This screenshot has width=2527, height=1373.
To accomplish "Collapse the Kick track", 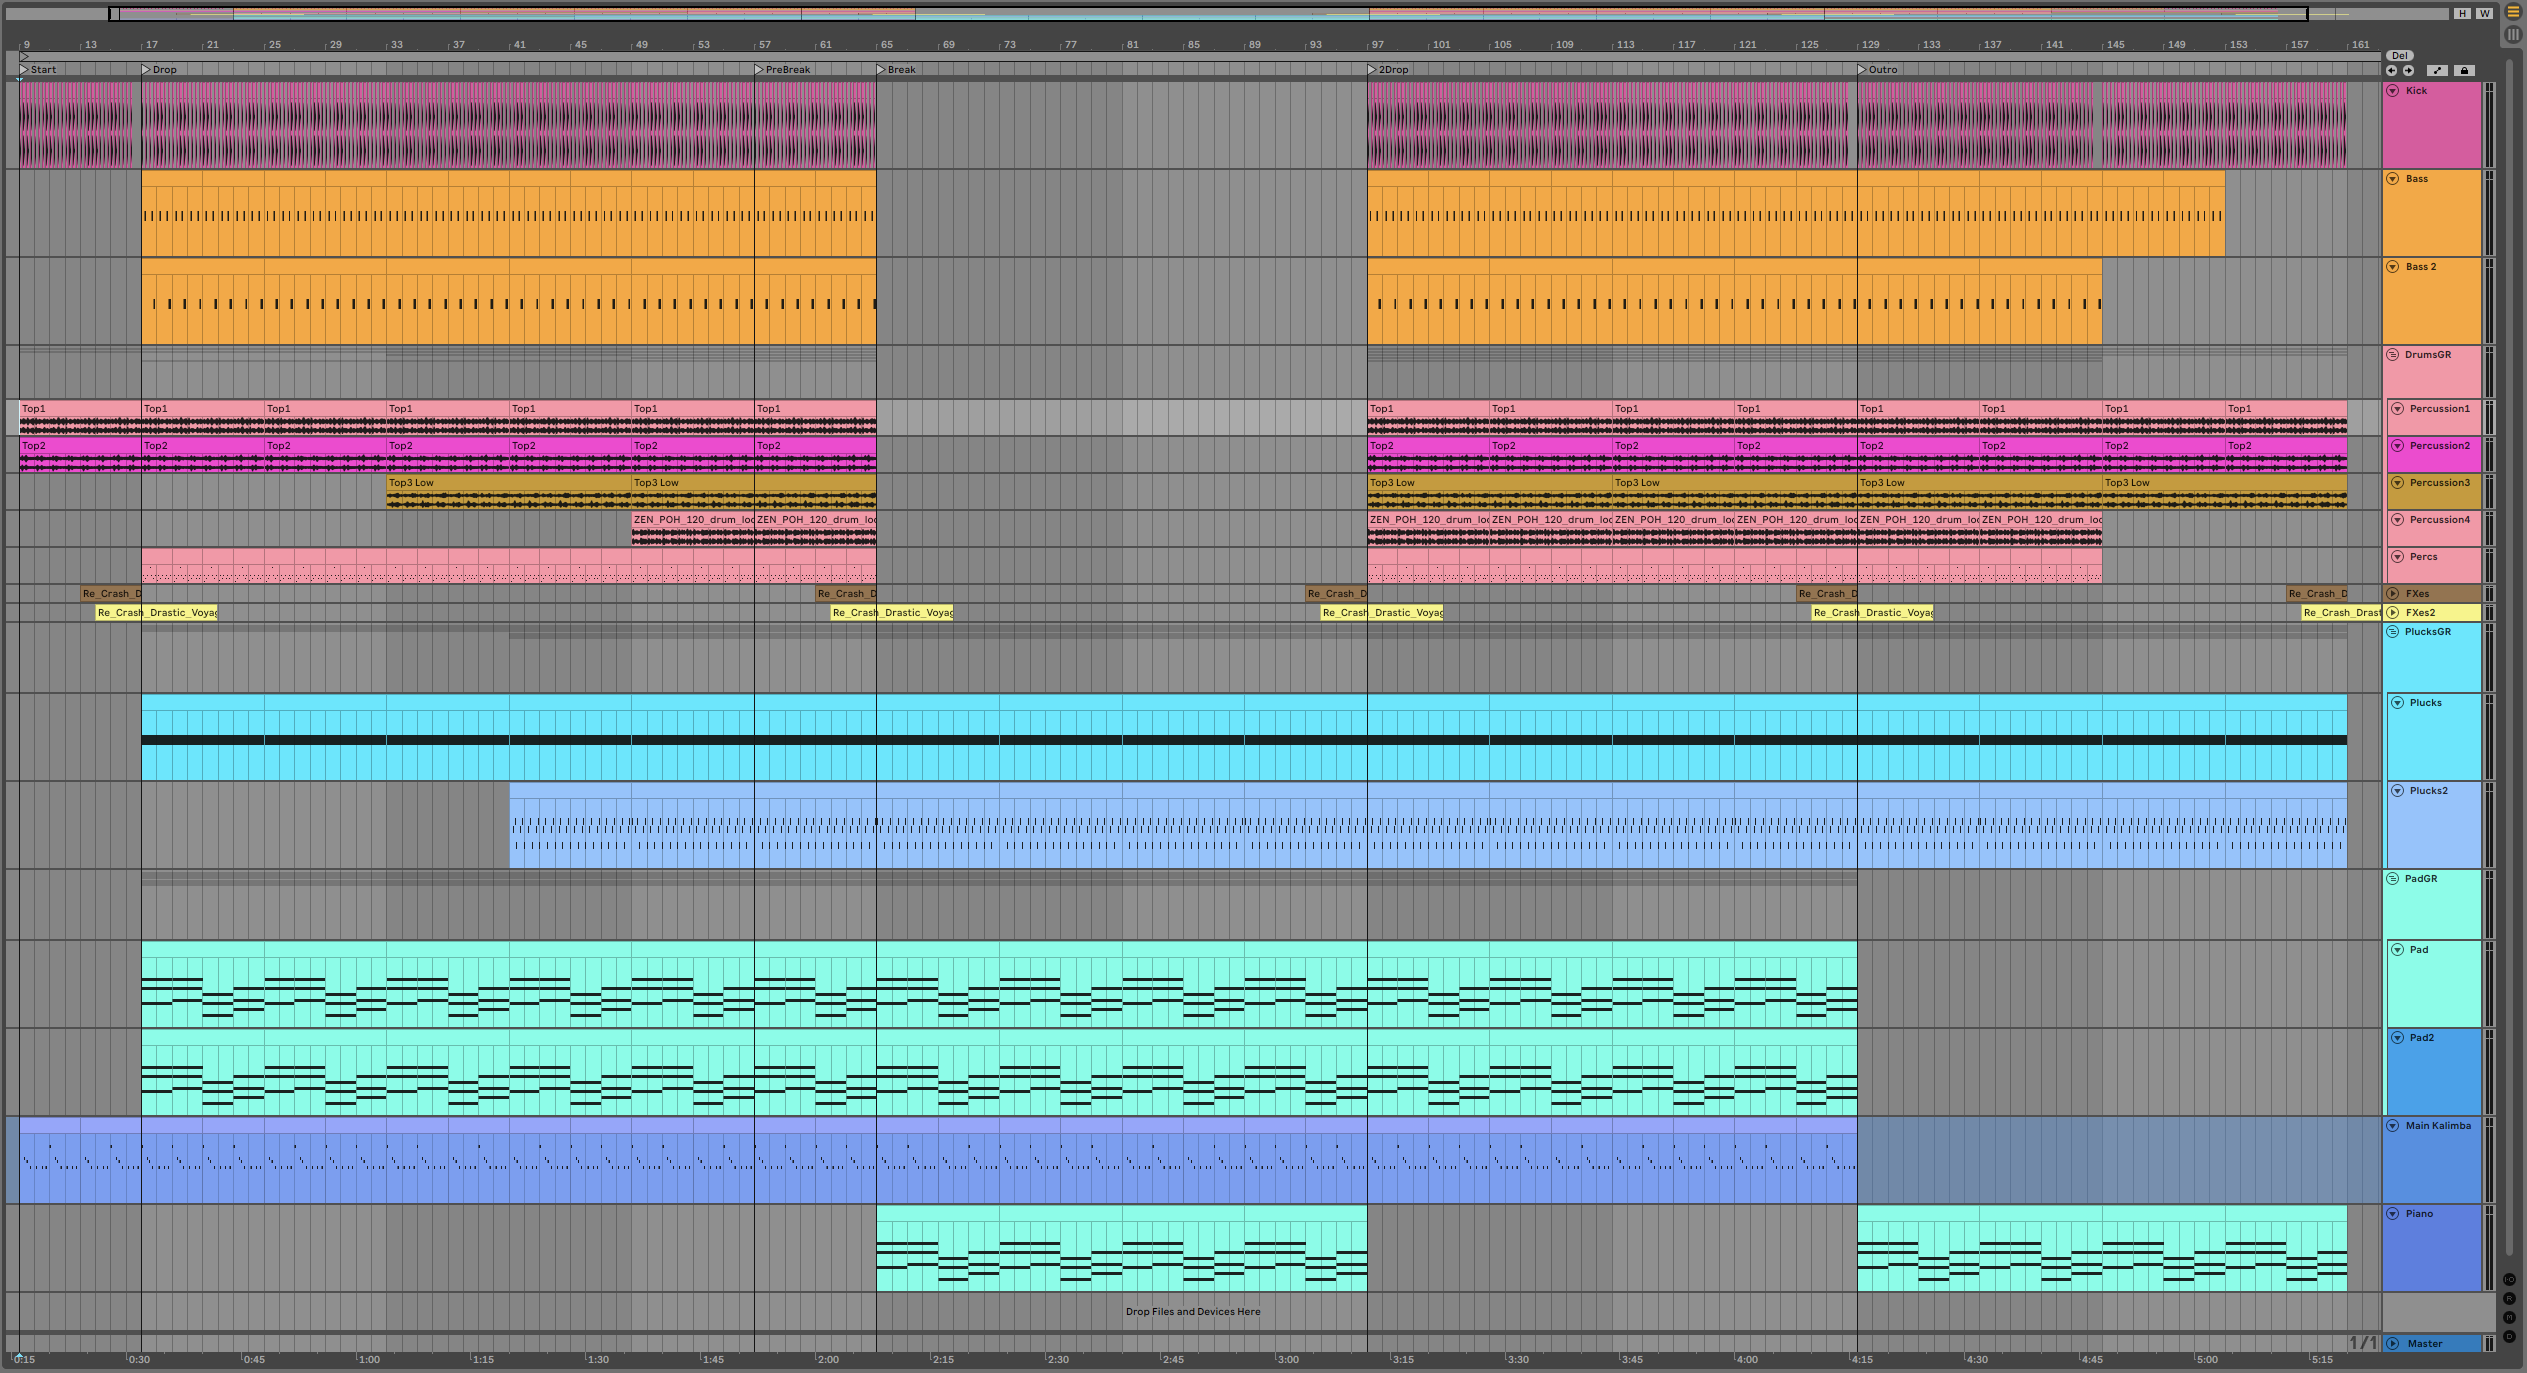I will 2393,91.
